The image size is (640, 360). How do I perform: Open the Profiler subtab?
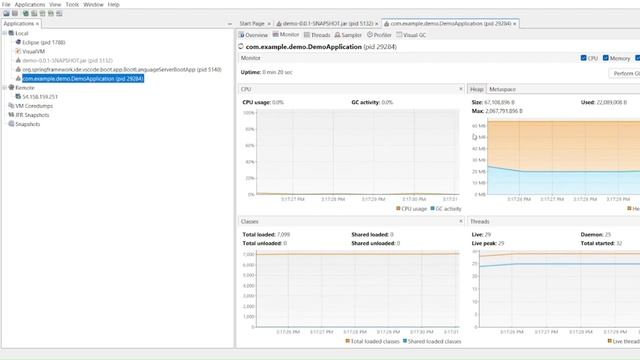[x=379, y=35]
